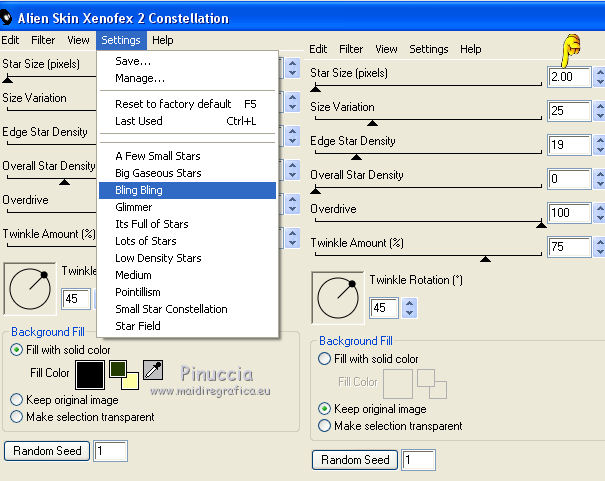Select right Fill with solid color radio
Screen dimensions: 605x481
324,359
